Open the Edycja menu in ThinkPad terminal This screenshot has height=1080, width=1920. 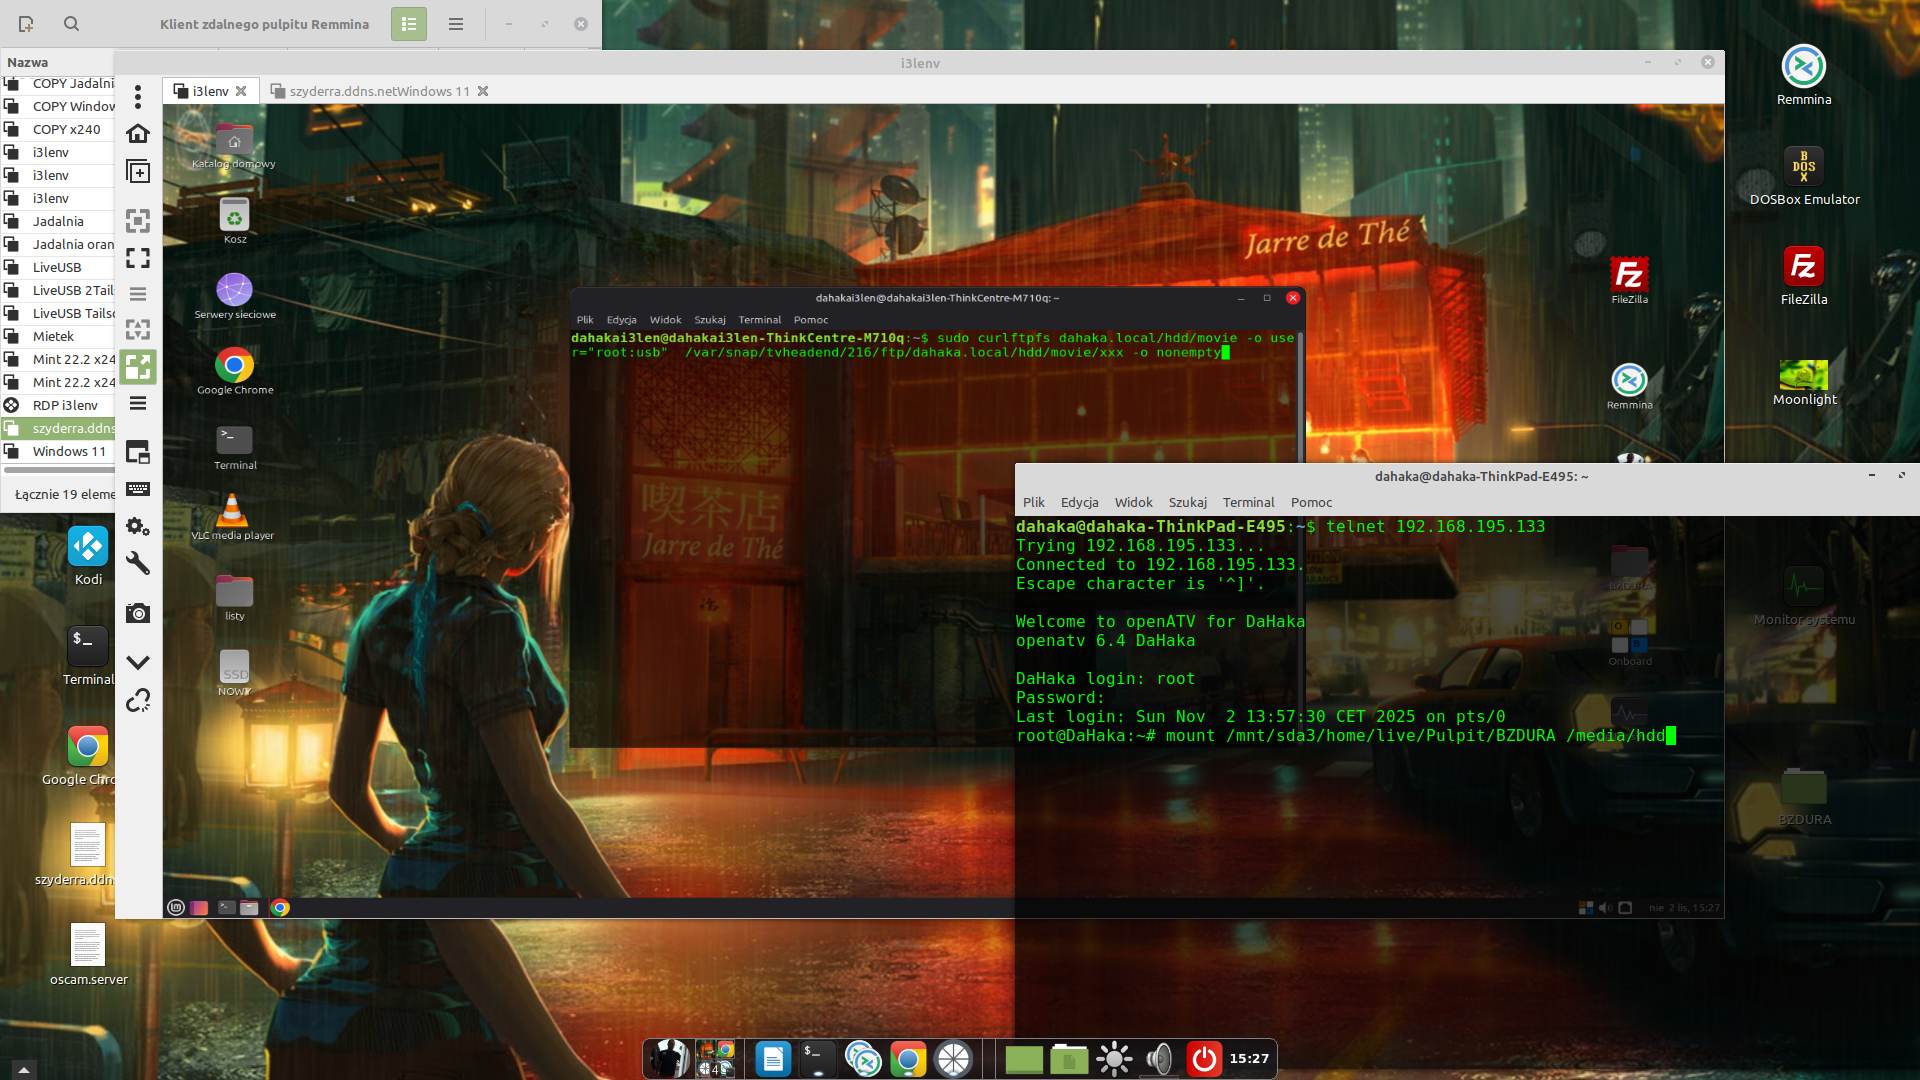point(1079,502)
